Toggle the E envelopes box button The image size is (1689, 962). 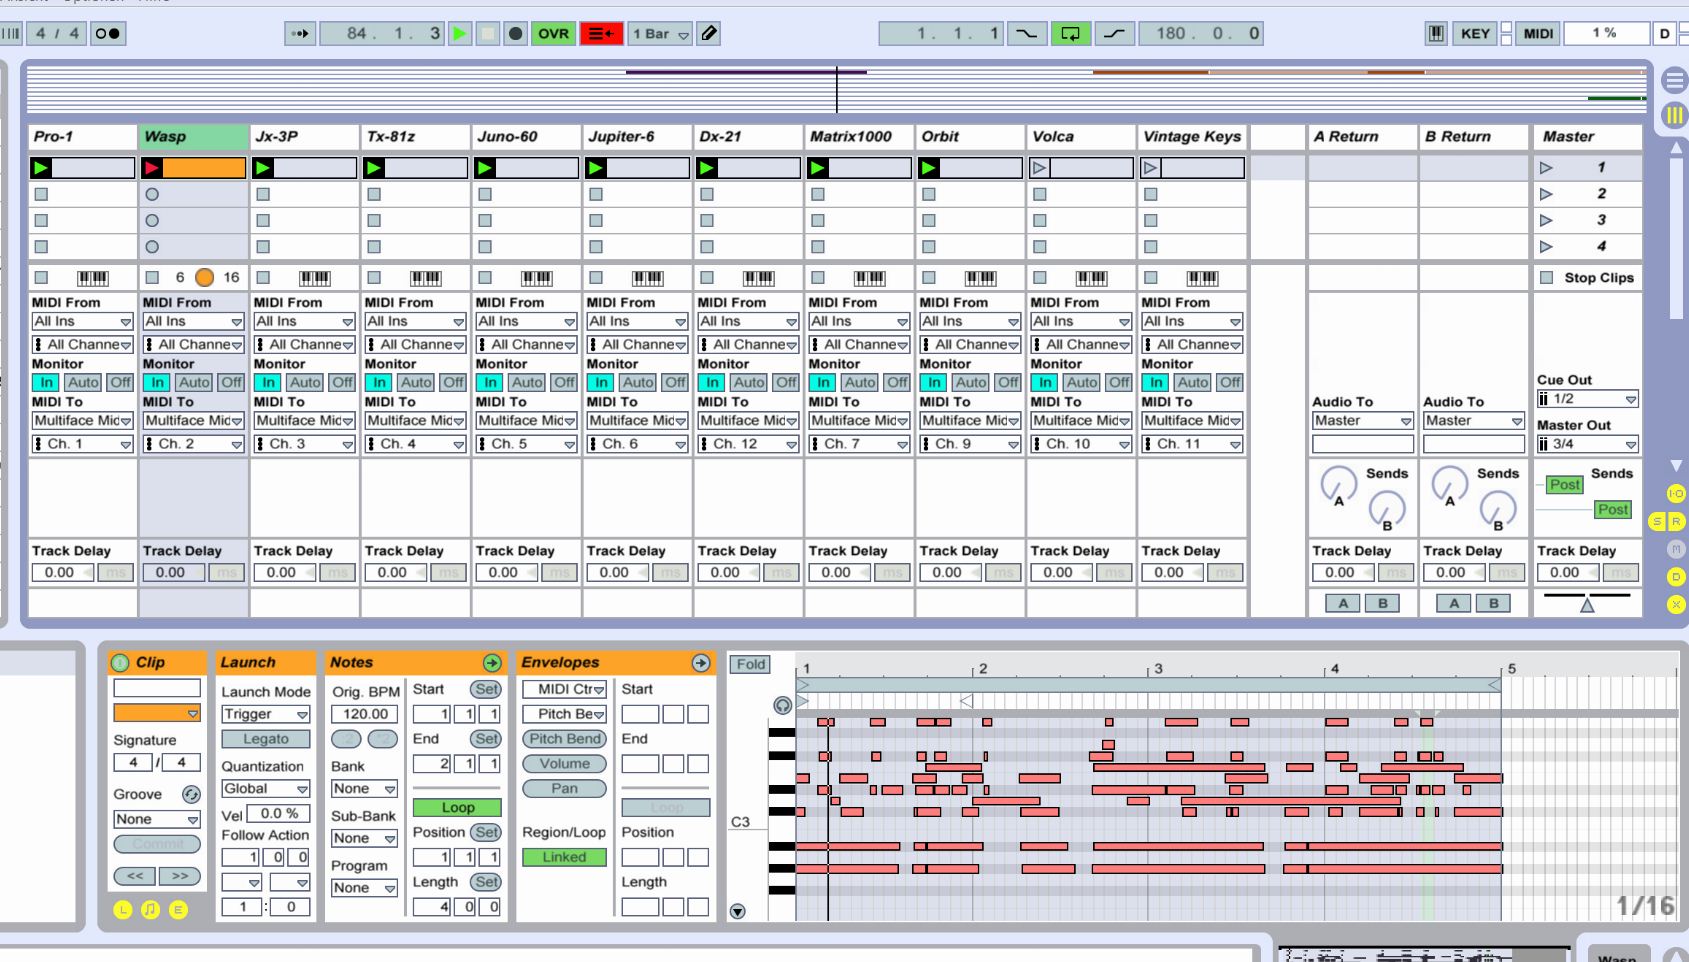pyautogui.click(x=178, y=910)
